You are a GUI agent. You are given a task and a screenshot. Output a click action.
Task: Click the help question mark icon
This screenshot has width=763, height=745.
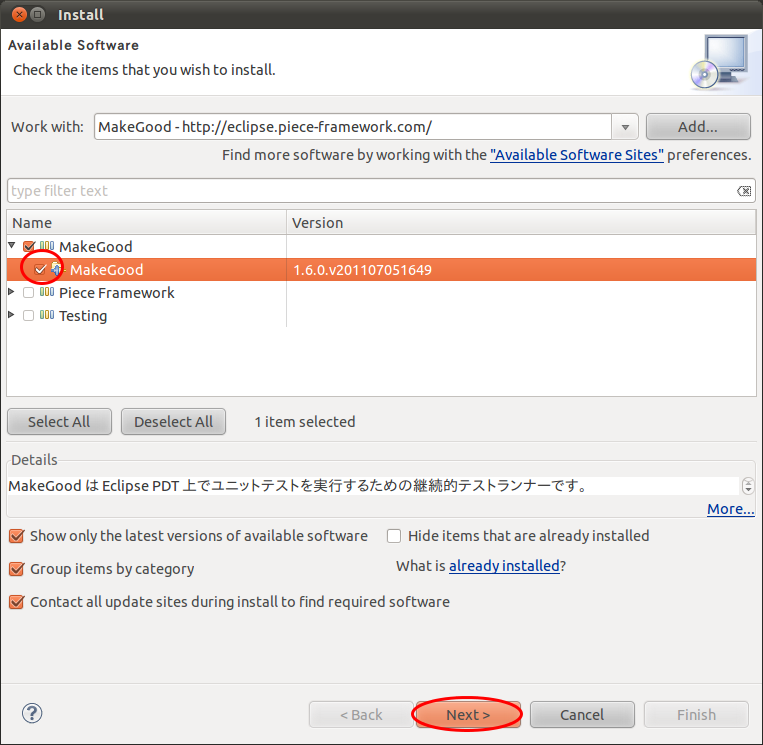[x=32, y=713]
